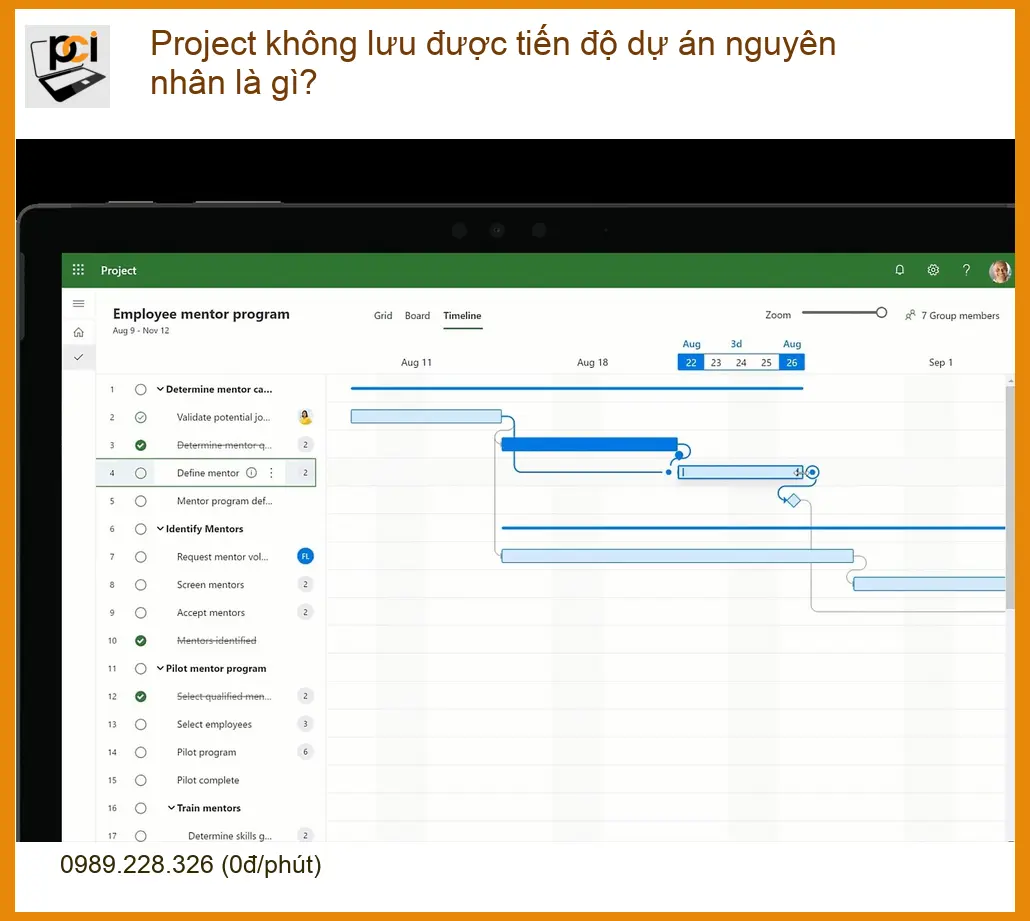This screenshot has width=1030, height=921.
Task: Click the Zoom slider handle
Action: 882,313
